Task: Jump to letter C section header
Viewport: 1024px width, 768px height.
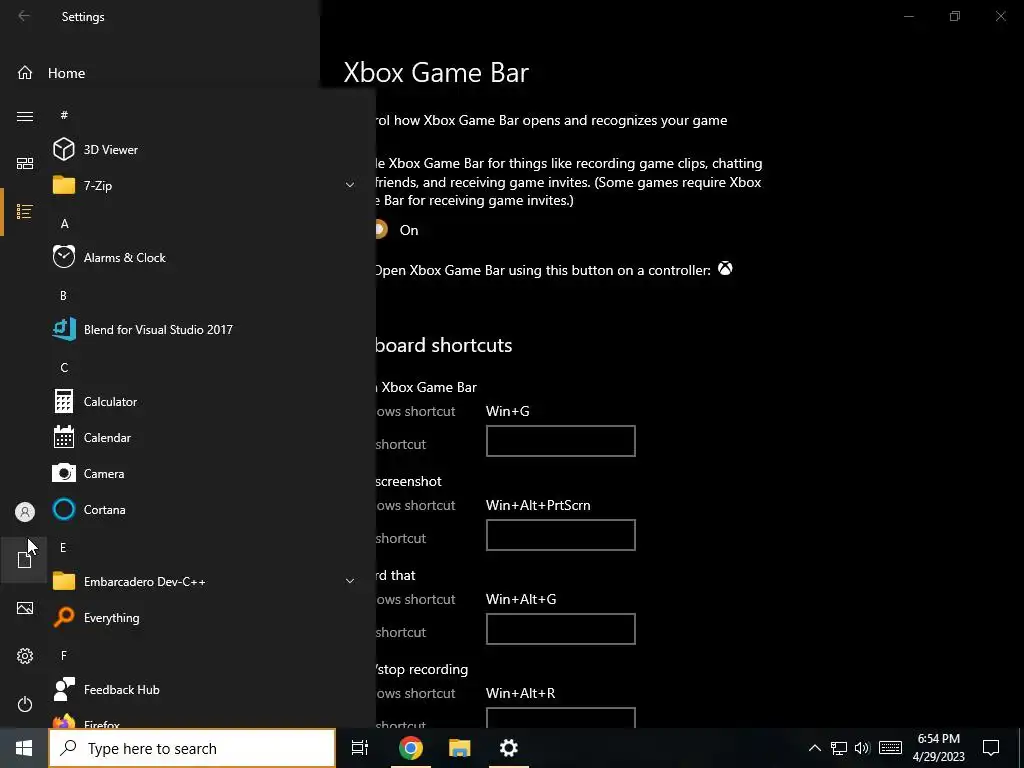Action: [64, 368]
